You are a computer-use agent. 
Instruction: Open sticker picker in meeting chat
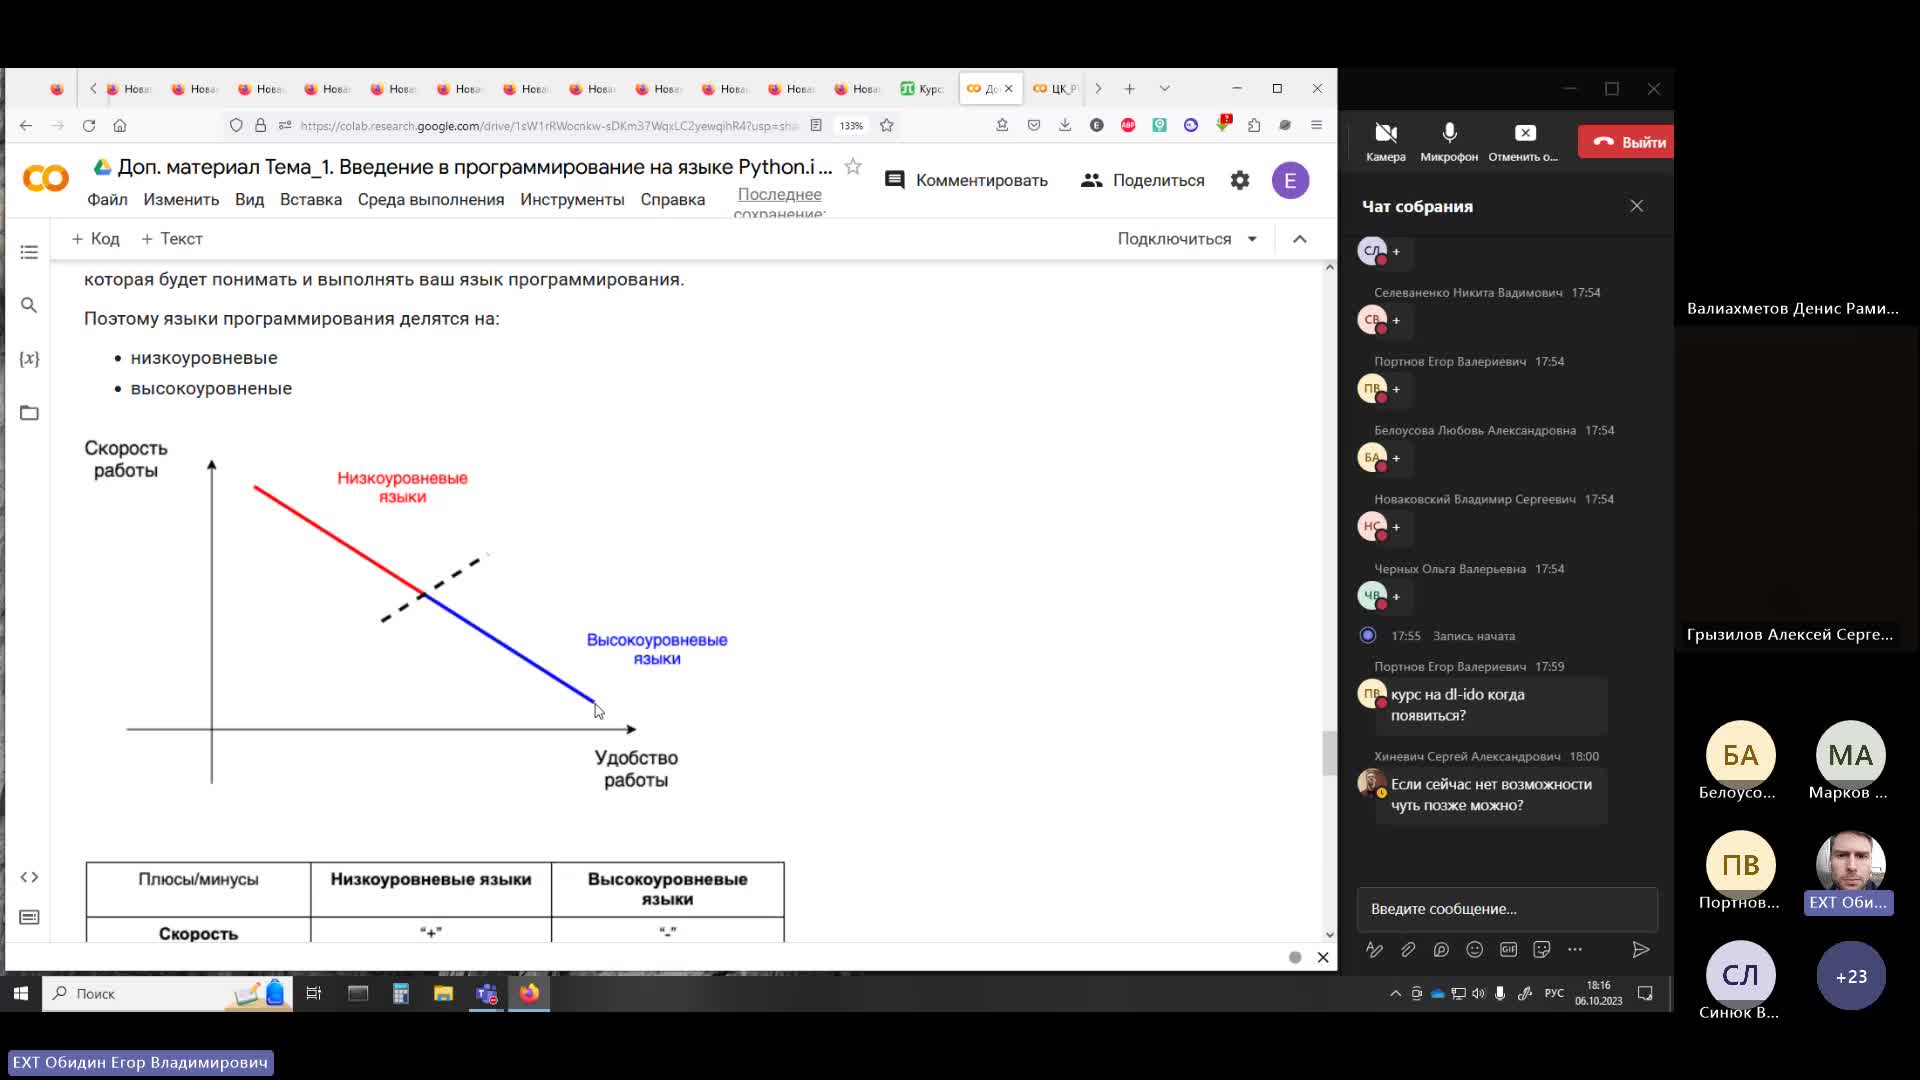(1542, 949)
